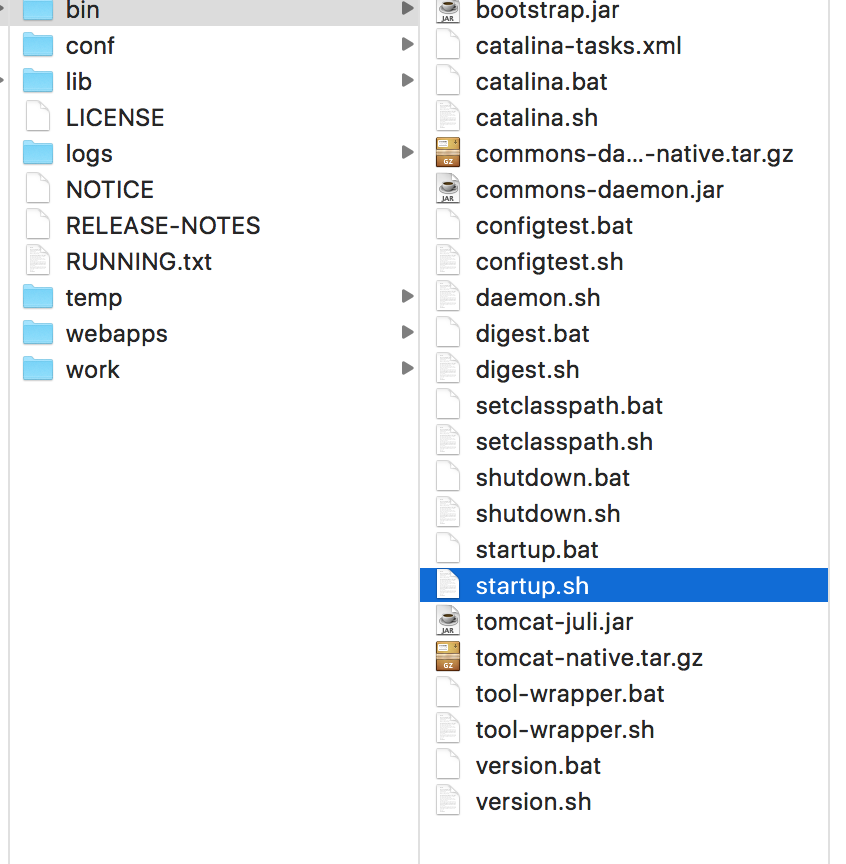Select the name commons-daemon.jar
The image size is (846, 864).
(x=600, y=190)
